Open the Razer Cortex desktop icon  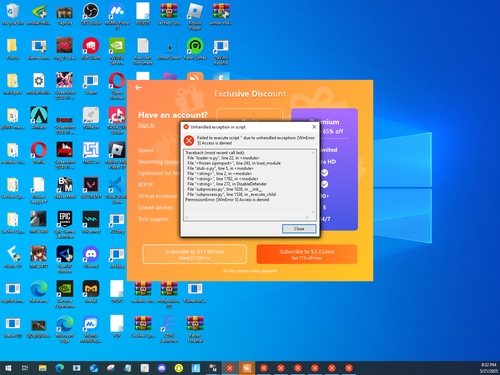pyautogui.click(x=195, y=49)
